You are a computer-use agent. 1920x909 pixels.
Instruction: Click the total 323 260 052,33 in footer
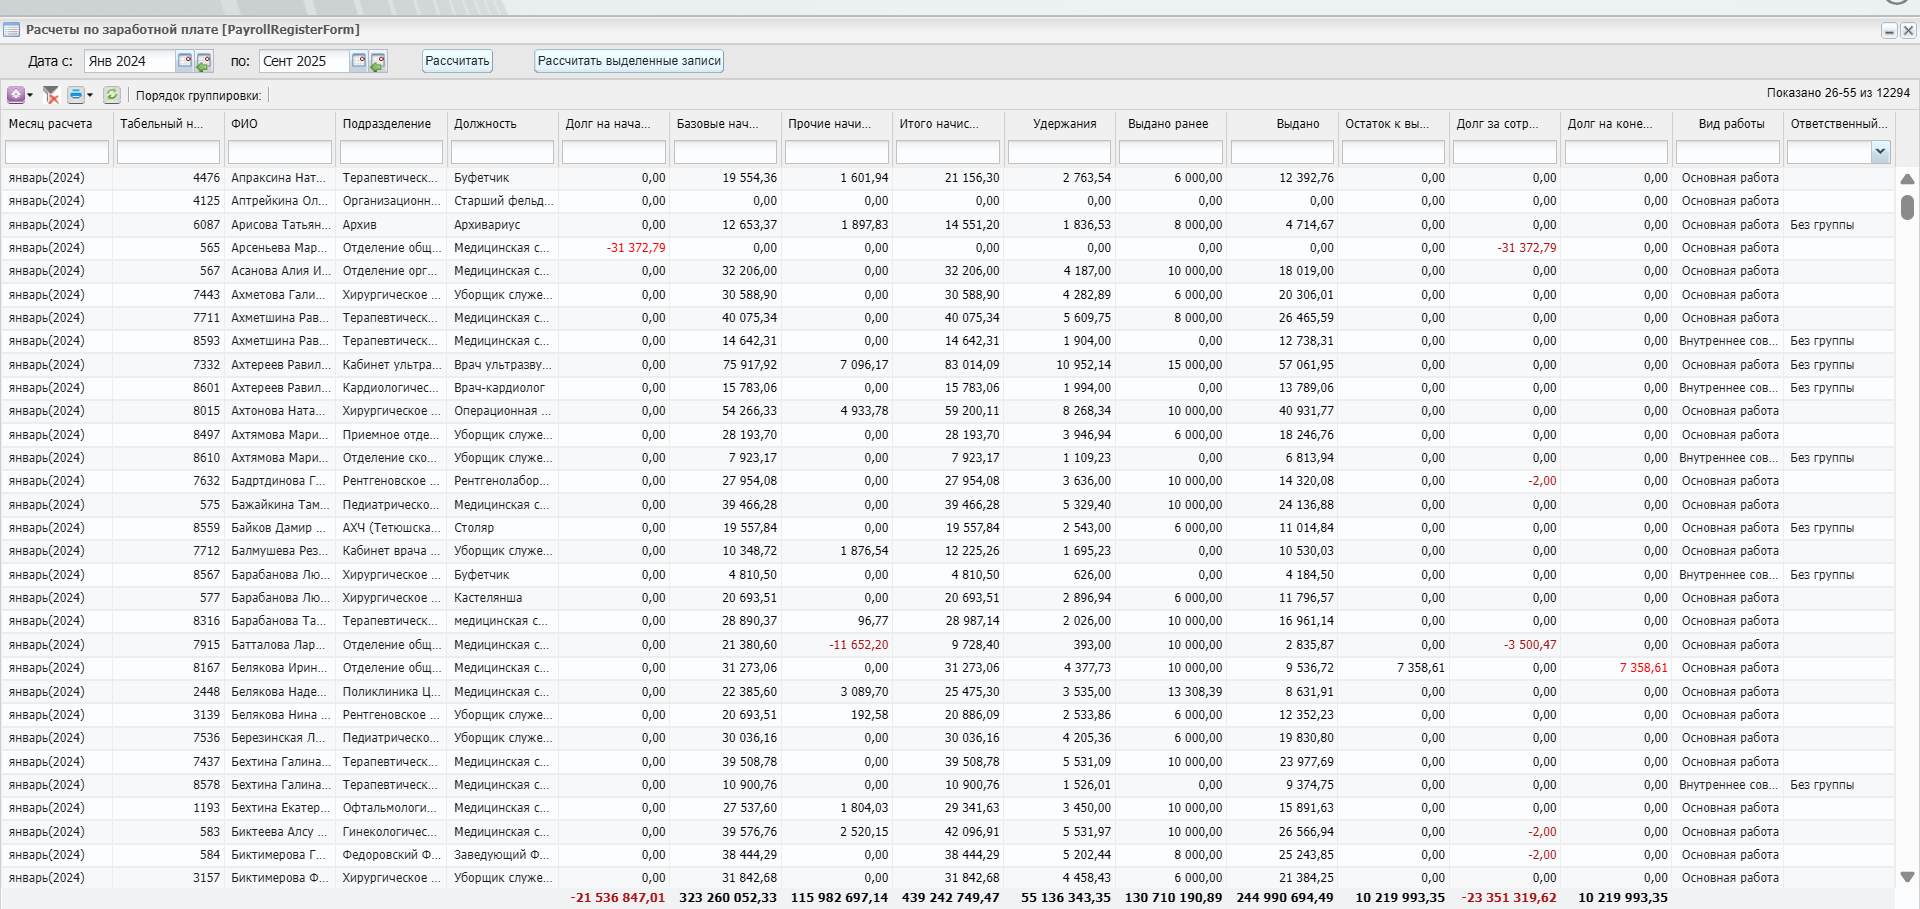pos(728,898)
